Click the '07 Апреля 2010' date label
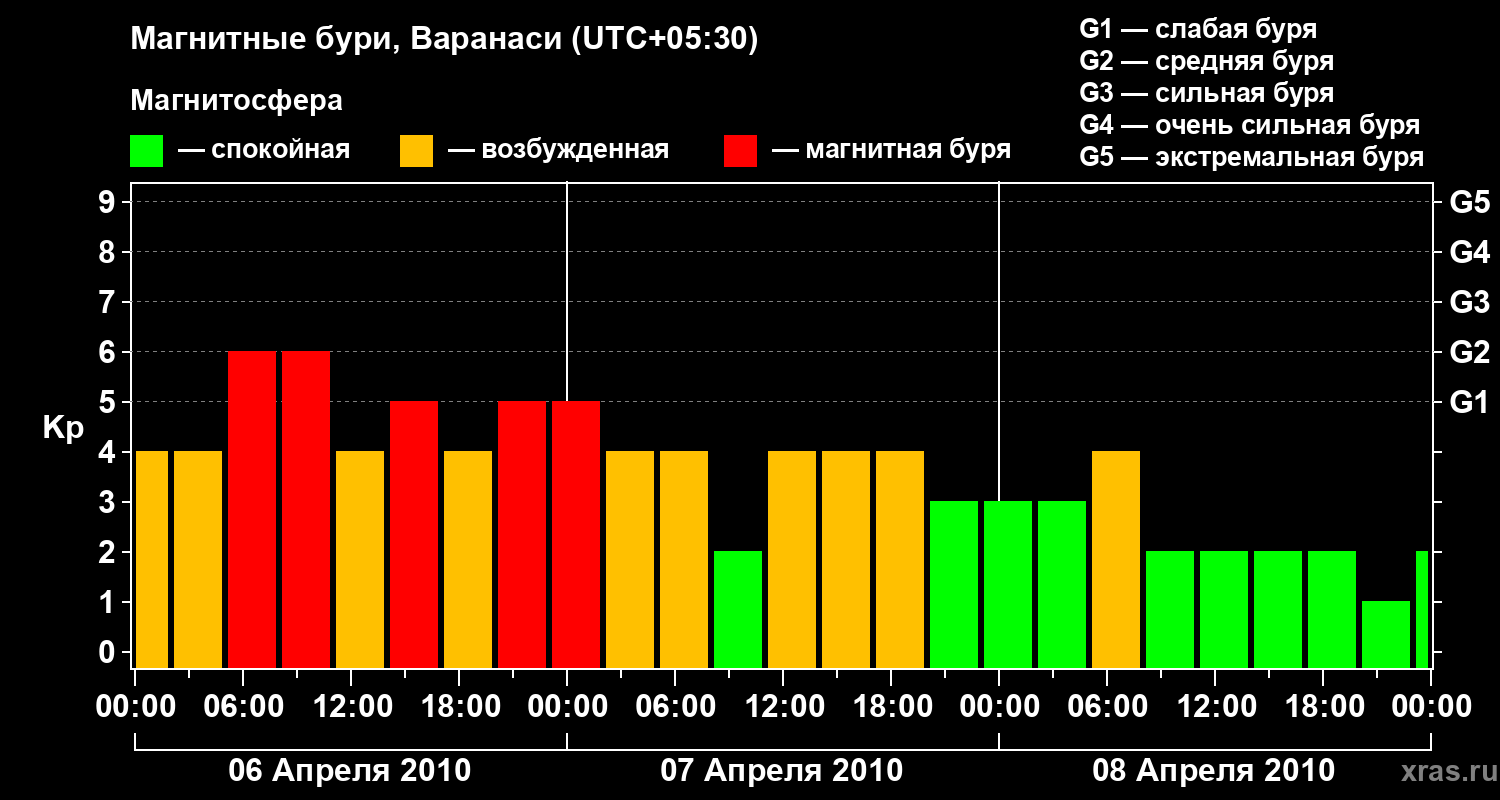Screen dimensions: 1500x800 [782, 770]
